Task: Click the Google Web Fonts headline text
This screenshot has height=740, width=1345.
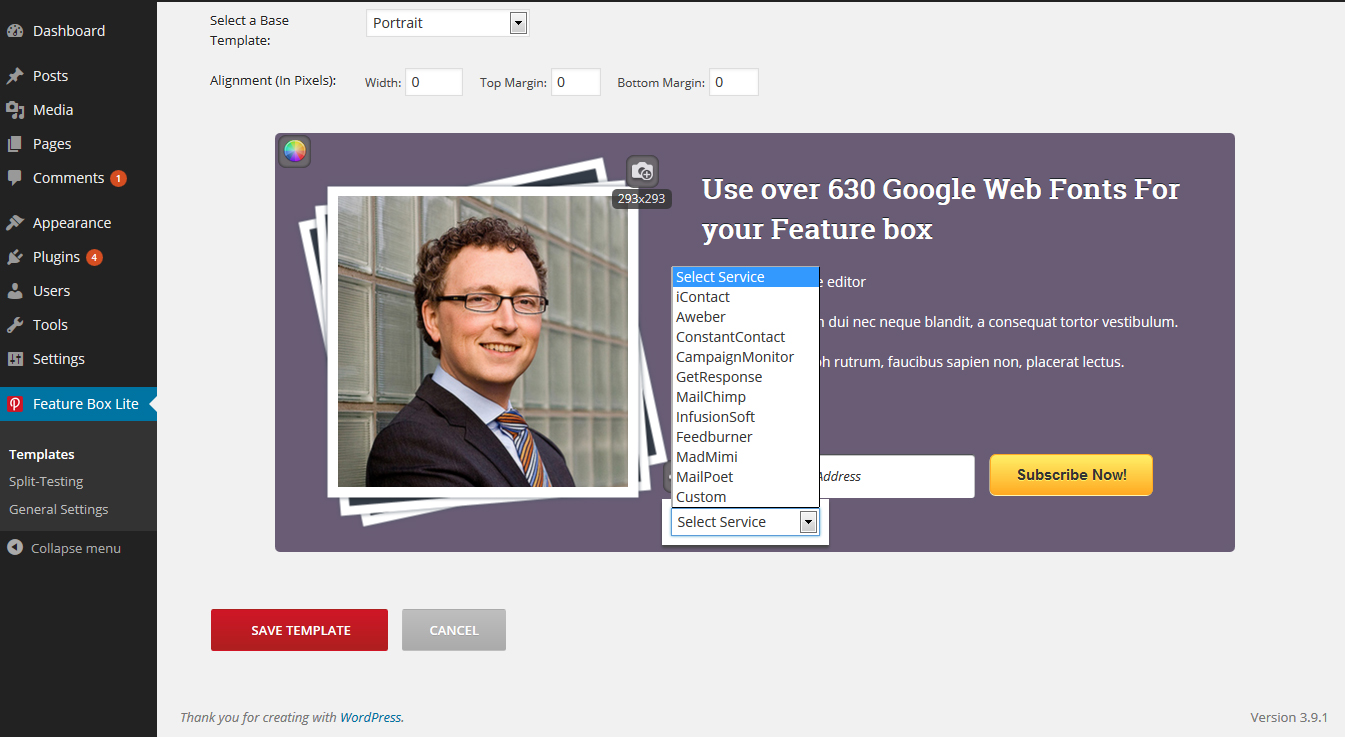Action: click(x=941, y=209)
